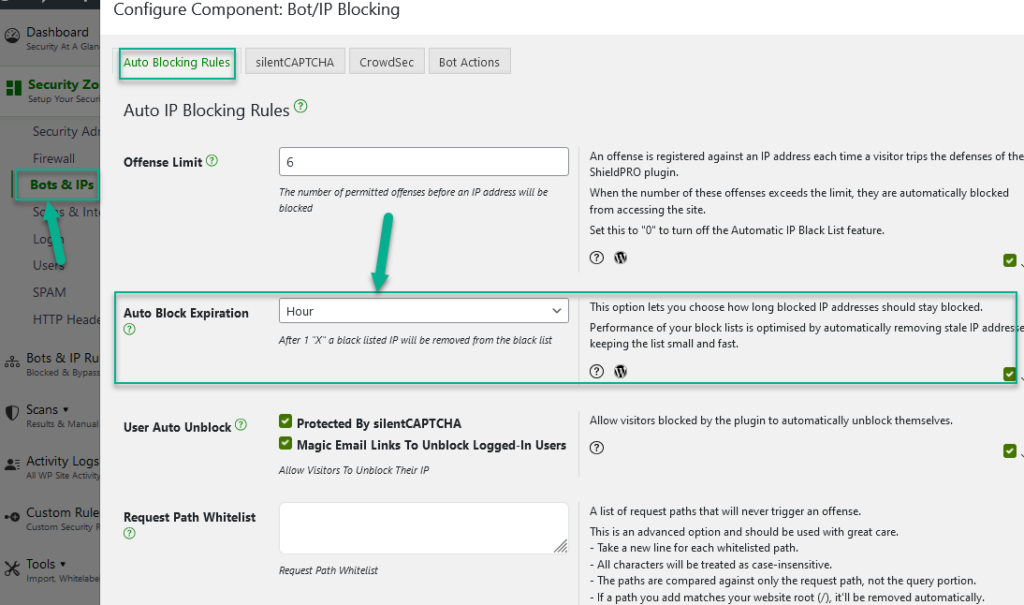1024x605 pixels.
Task: Switch to the silentCAPTCHA tab
Action: click(294, 60)
